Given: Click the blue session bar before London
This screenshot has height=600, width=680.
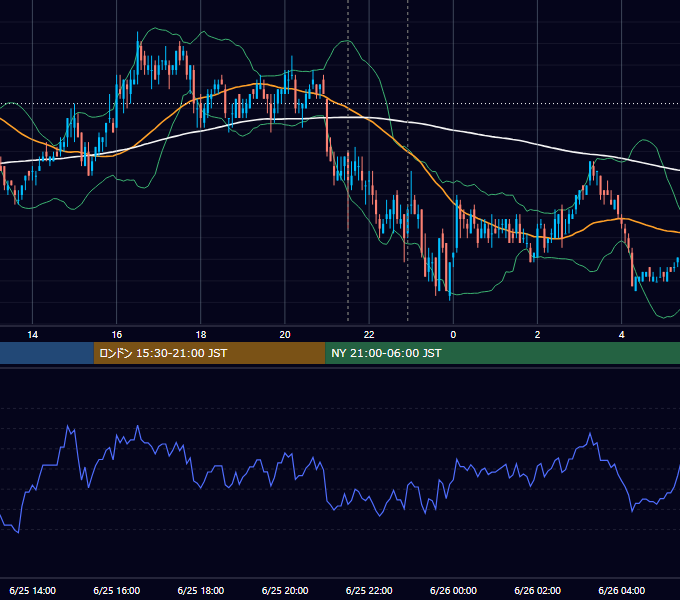Looking at the screenshot, I should click(47, 353).
